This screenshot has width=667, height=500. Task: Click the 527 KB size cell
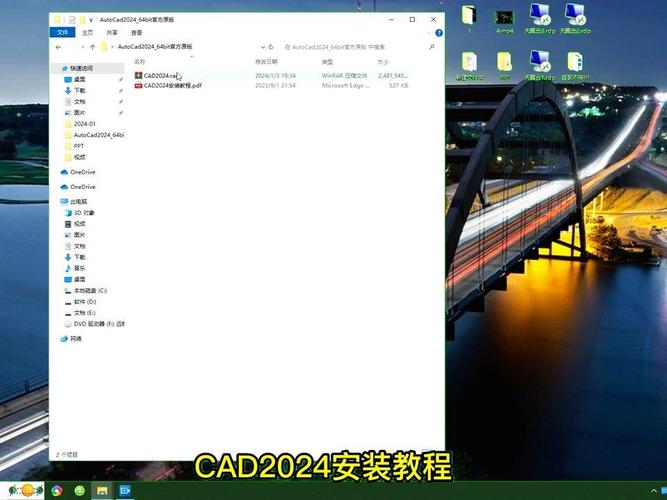pyautogui.click(x=399, y=86)
